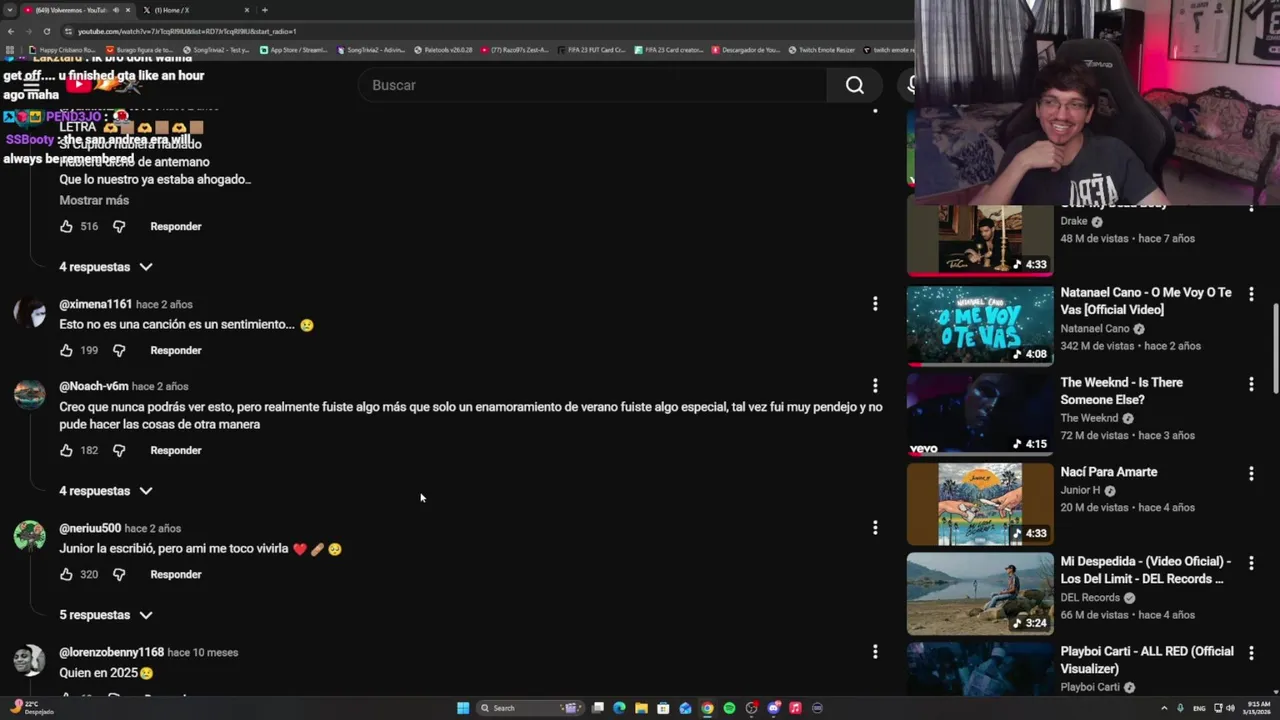Click the YouTube search magnifier button
1280x720 pixels.
(x=855, y=85)
